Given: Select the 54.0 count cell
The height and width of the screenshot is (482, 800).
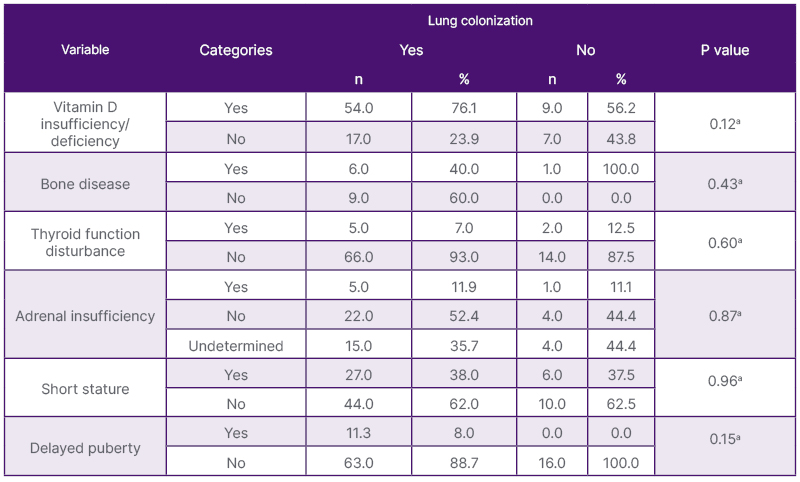Looking at the screenshot, I should (x=359, y=108).
